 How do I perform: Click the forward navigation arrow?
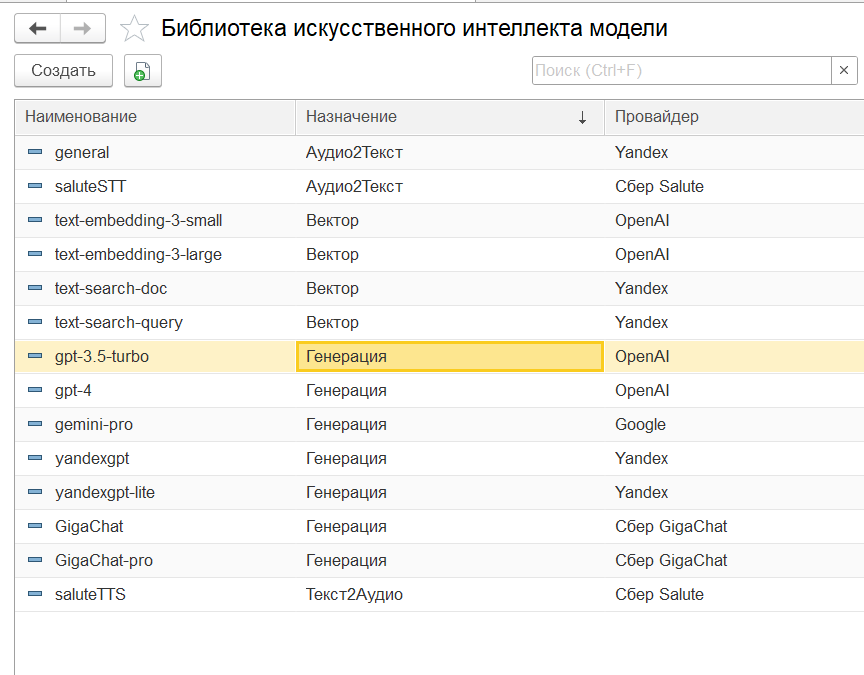pyautogui.click(x=82, y=29)
